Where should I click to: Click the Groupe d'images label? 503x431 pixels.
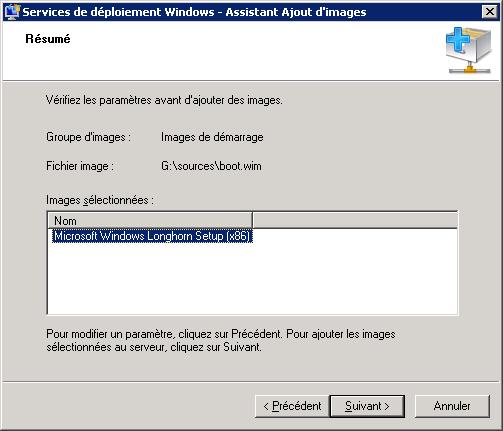88,137
